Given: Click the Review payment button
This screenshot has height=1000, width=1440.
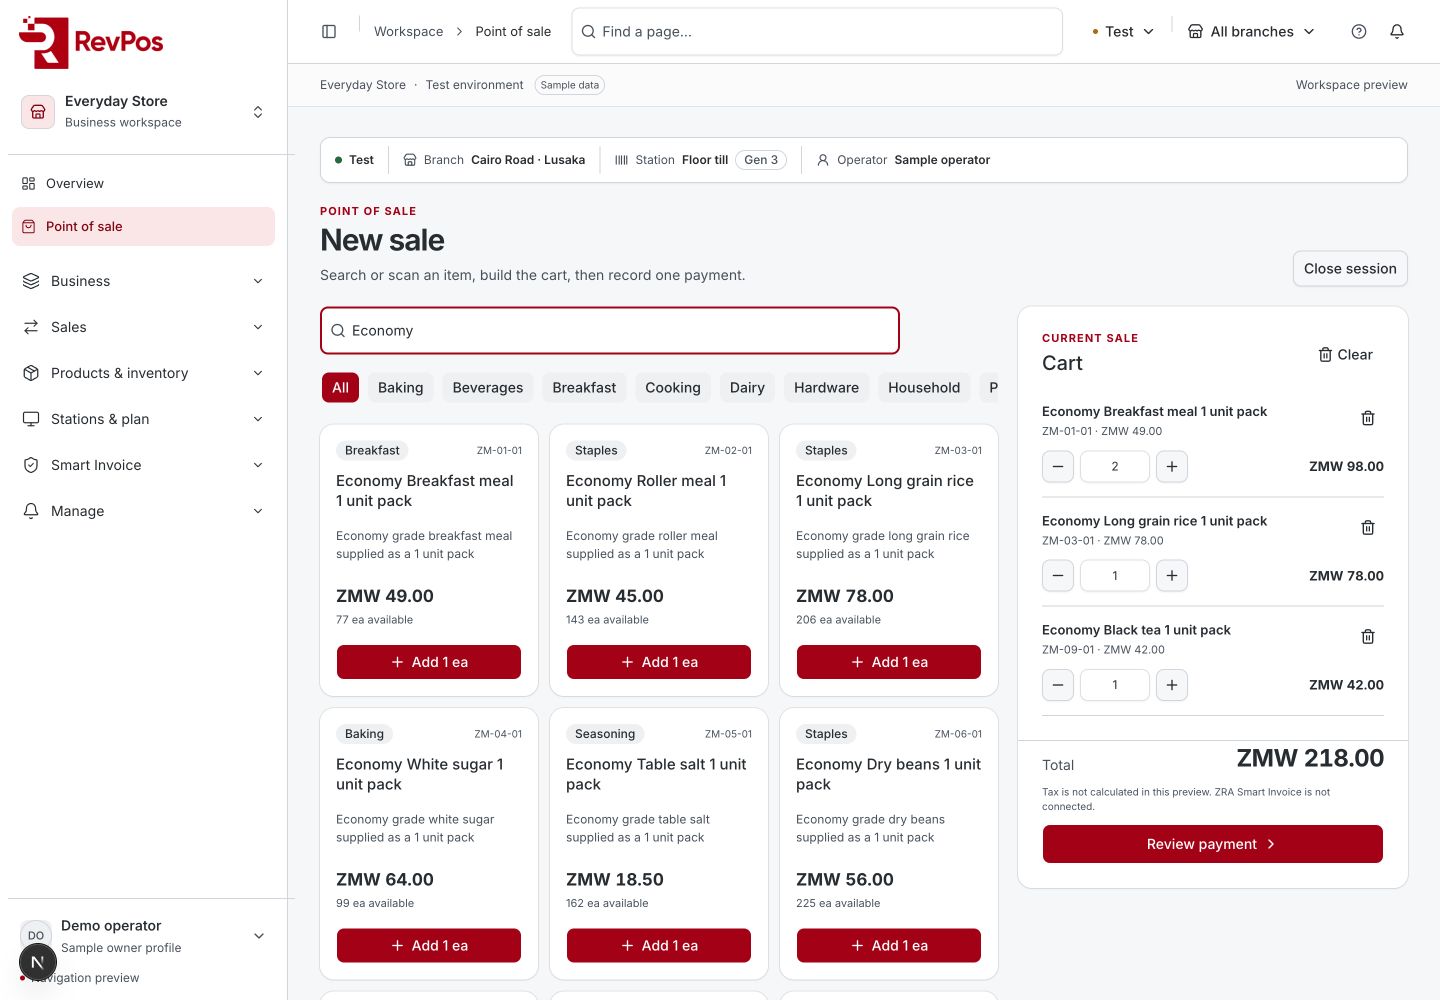Looking at the screenshot, I should [x=1213, y=844].
